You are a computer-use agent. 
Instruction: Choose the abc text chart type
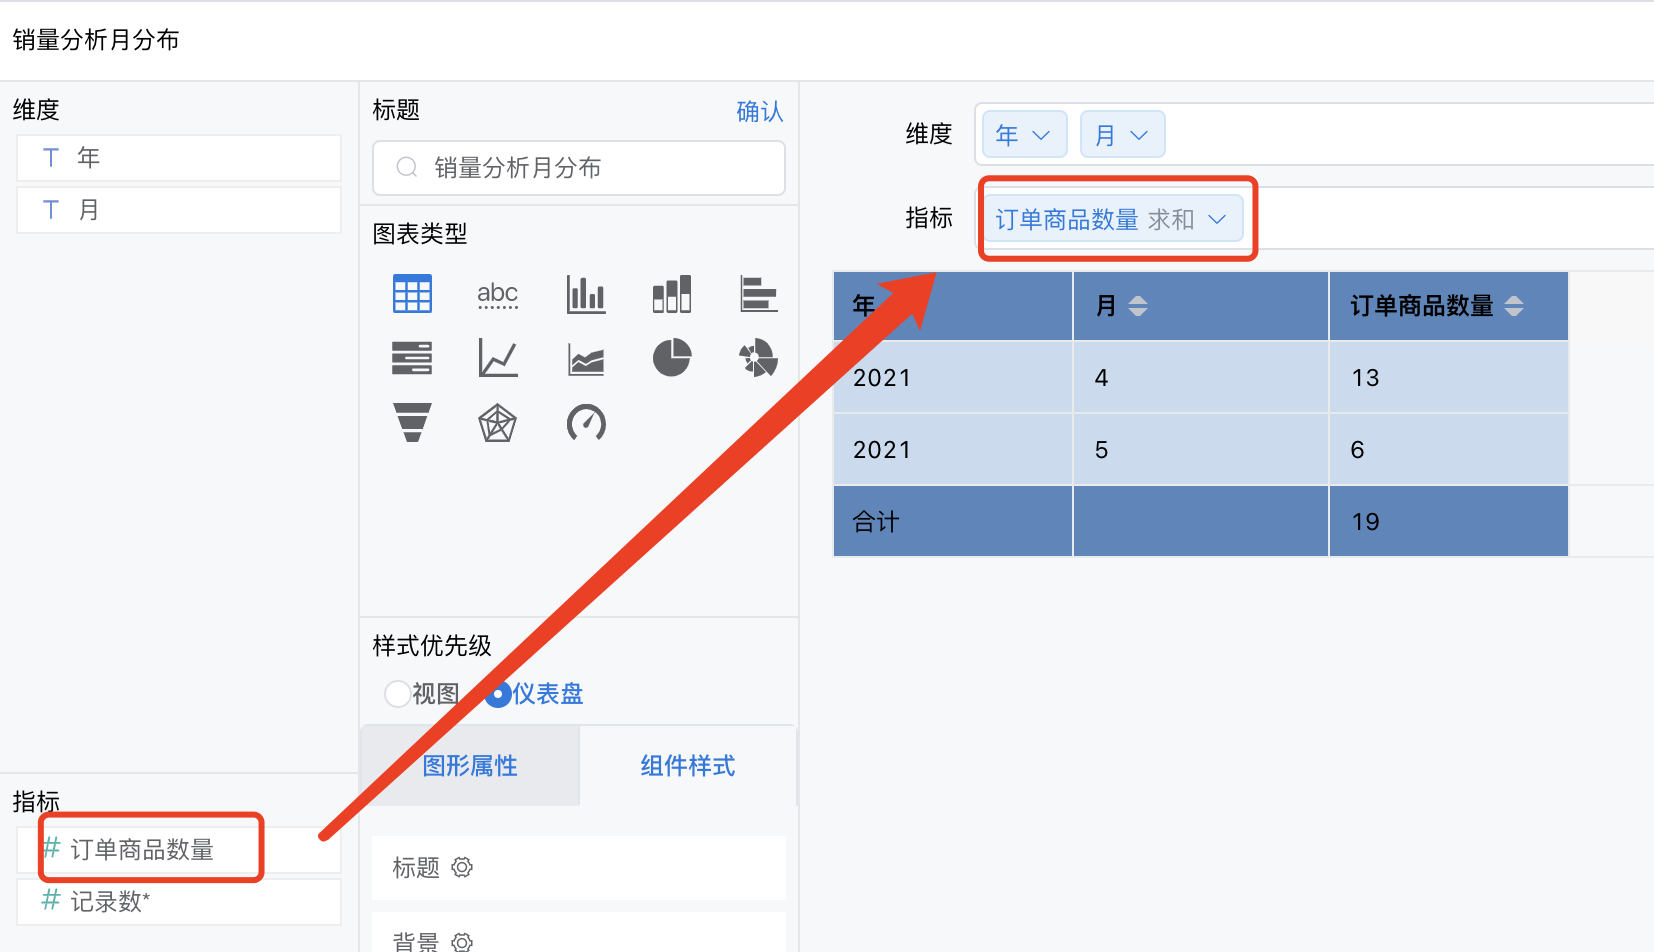click(497, 294)
